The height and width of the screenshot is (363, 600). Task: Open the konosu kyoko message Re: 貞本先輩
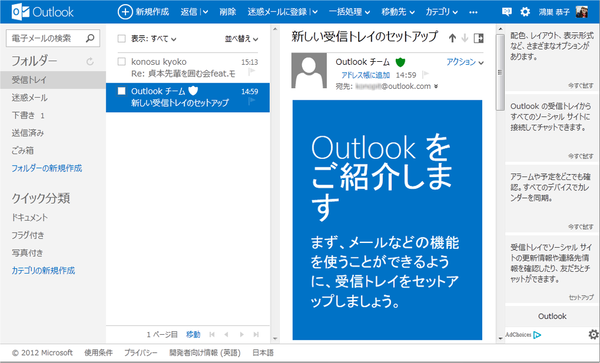[x=188, y=67]
